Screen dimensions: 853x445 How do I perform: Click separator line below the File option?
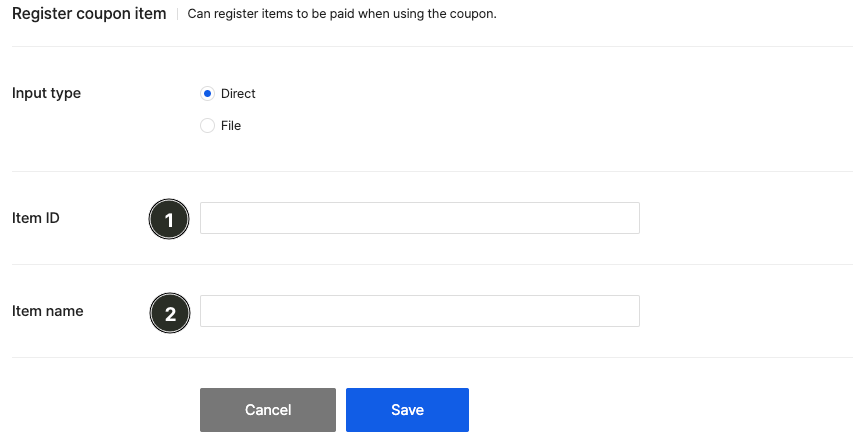pos(432,172)
